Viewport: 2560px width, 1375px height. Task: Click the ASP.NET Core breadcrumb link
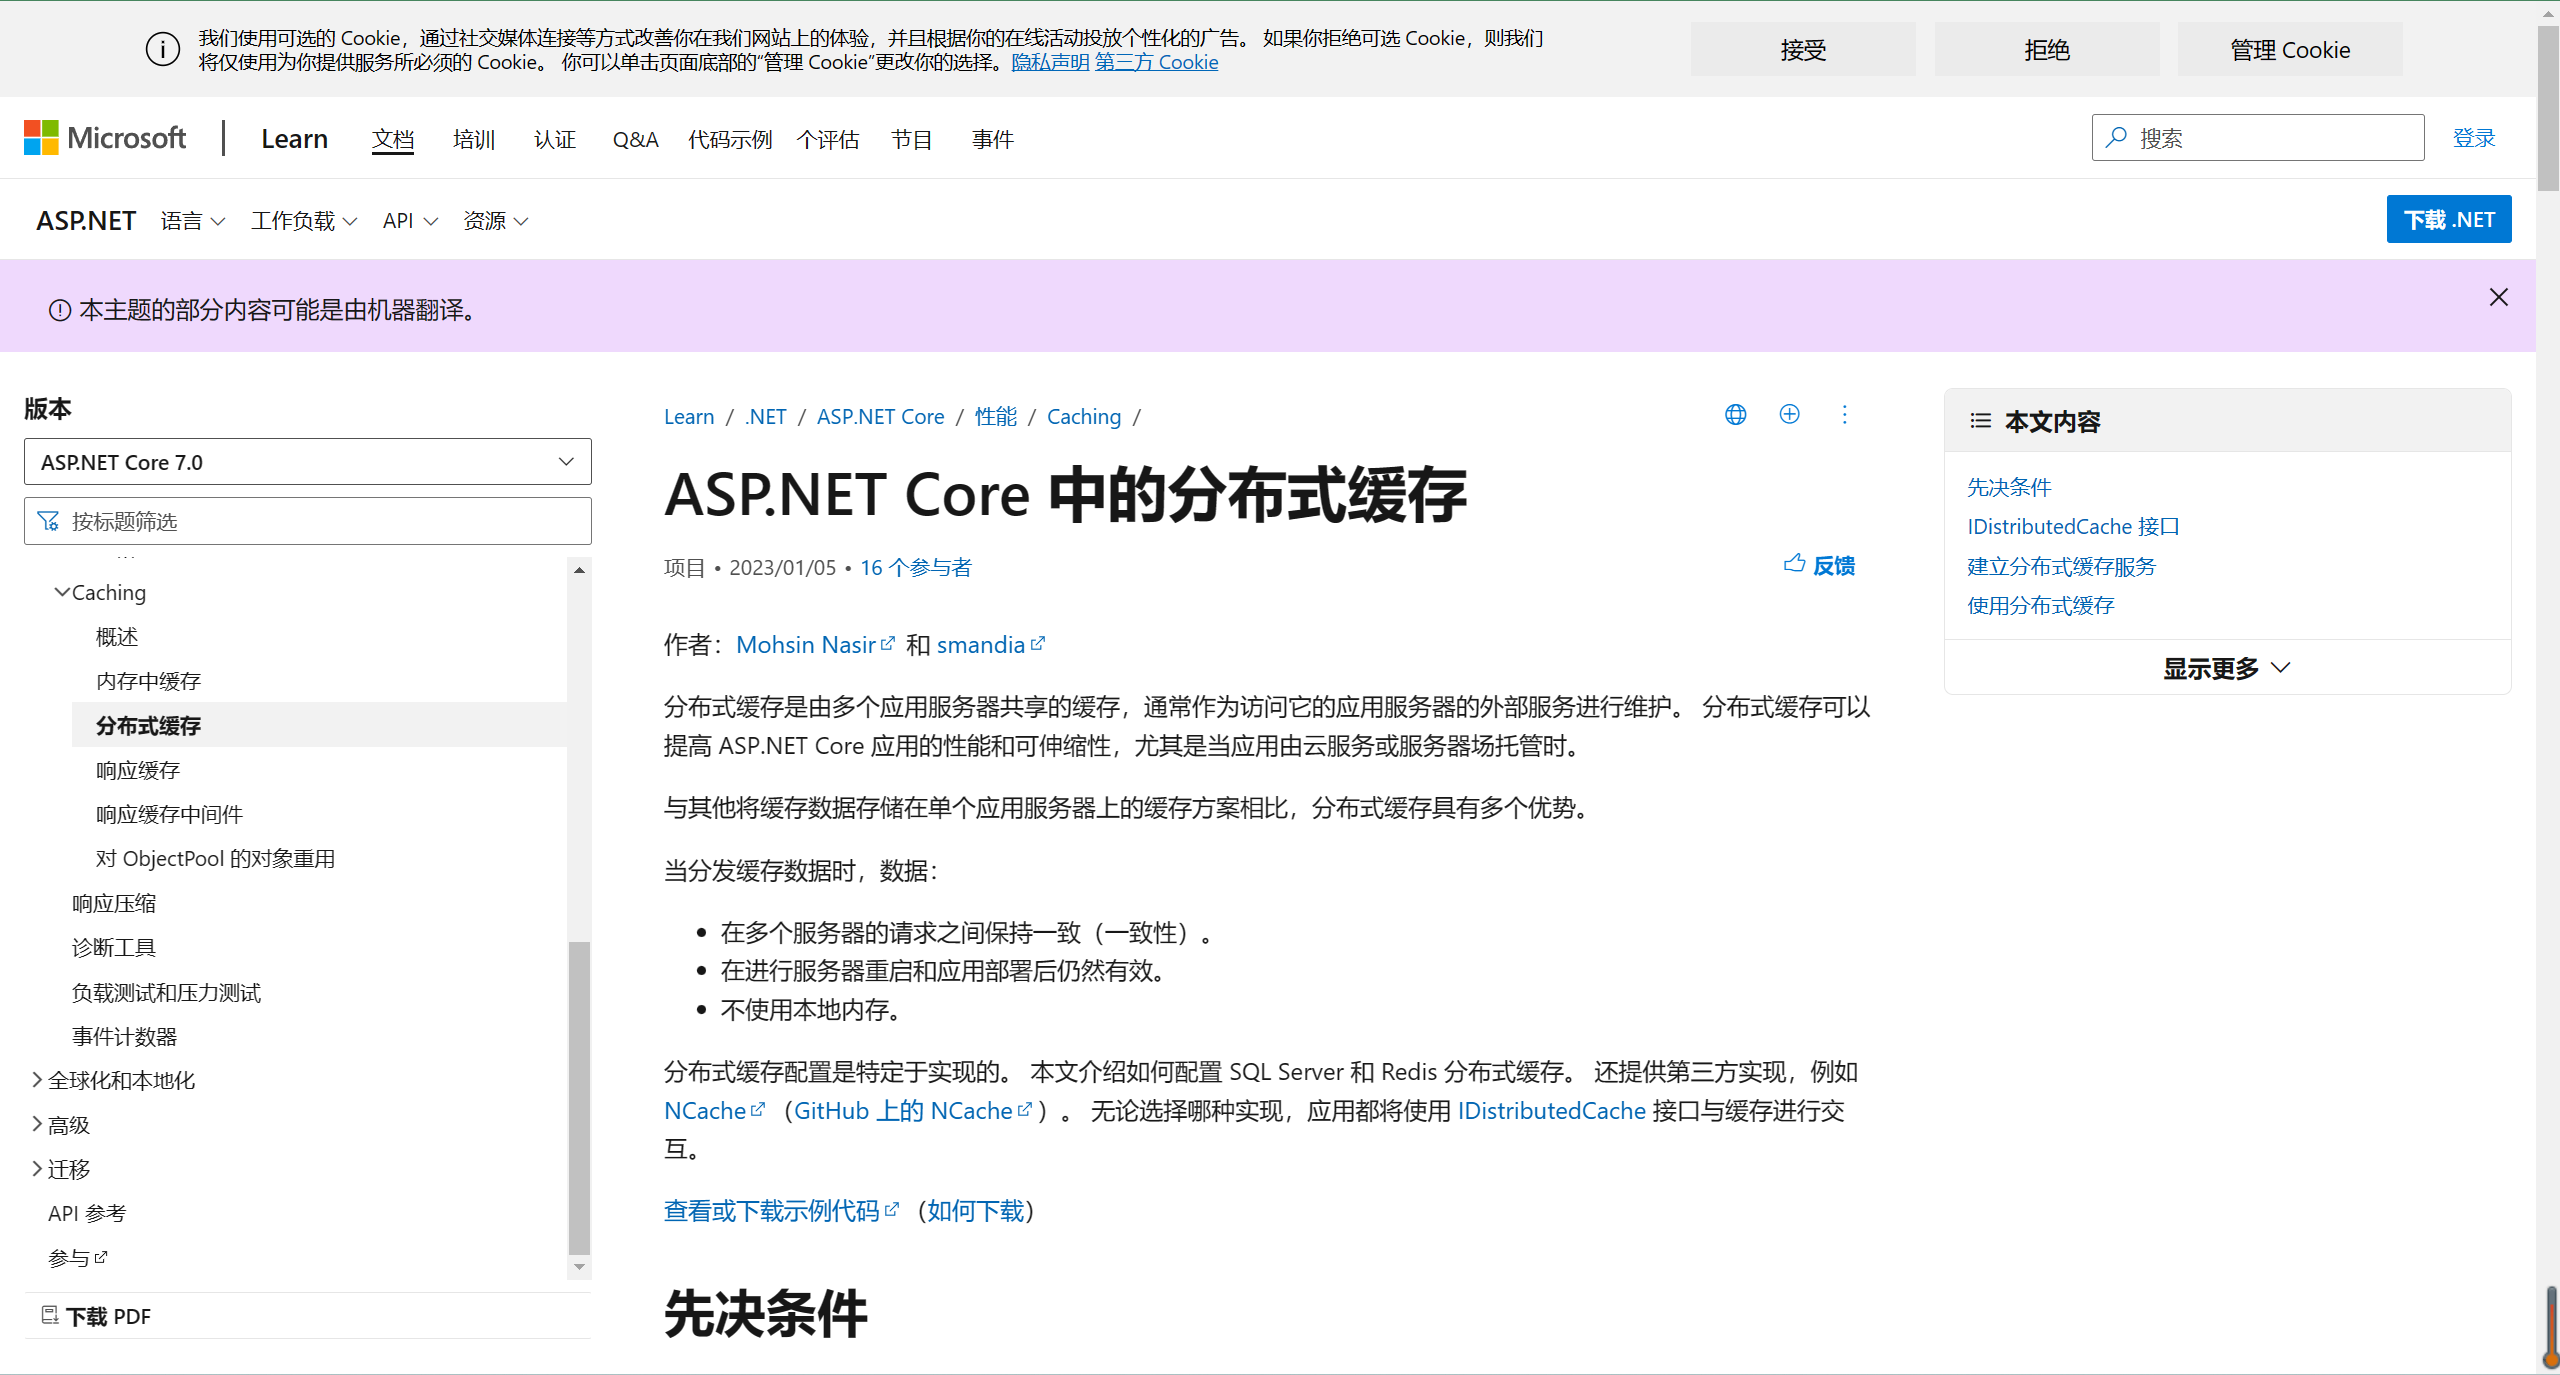tap(880, 416)
